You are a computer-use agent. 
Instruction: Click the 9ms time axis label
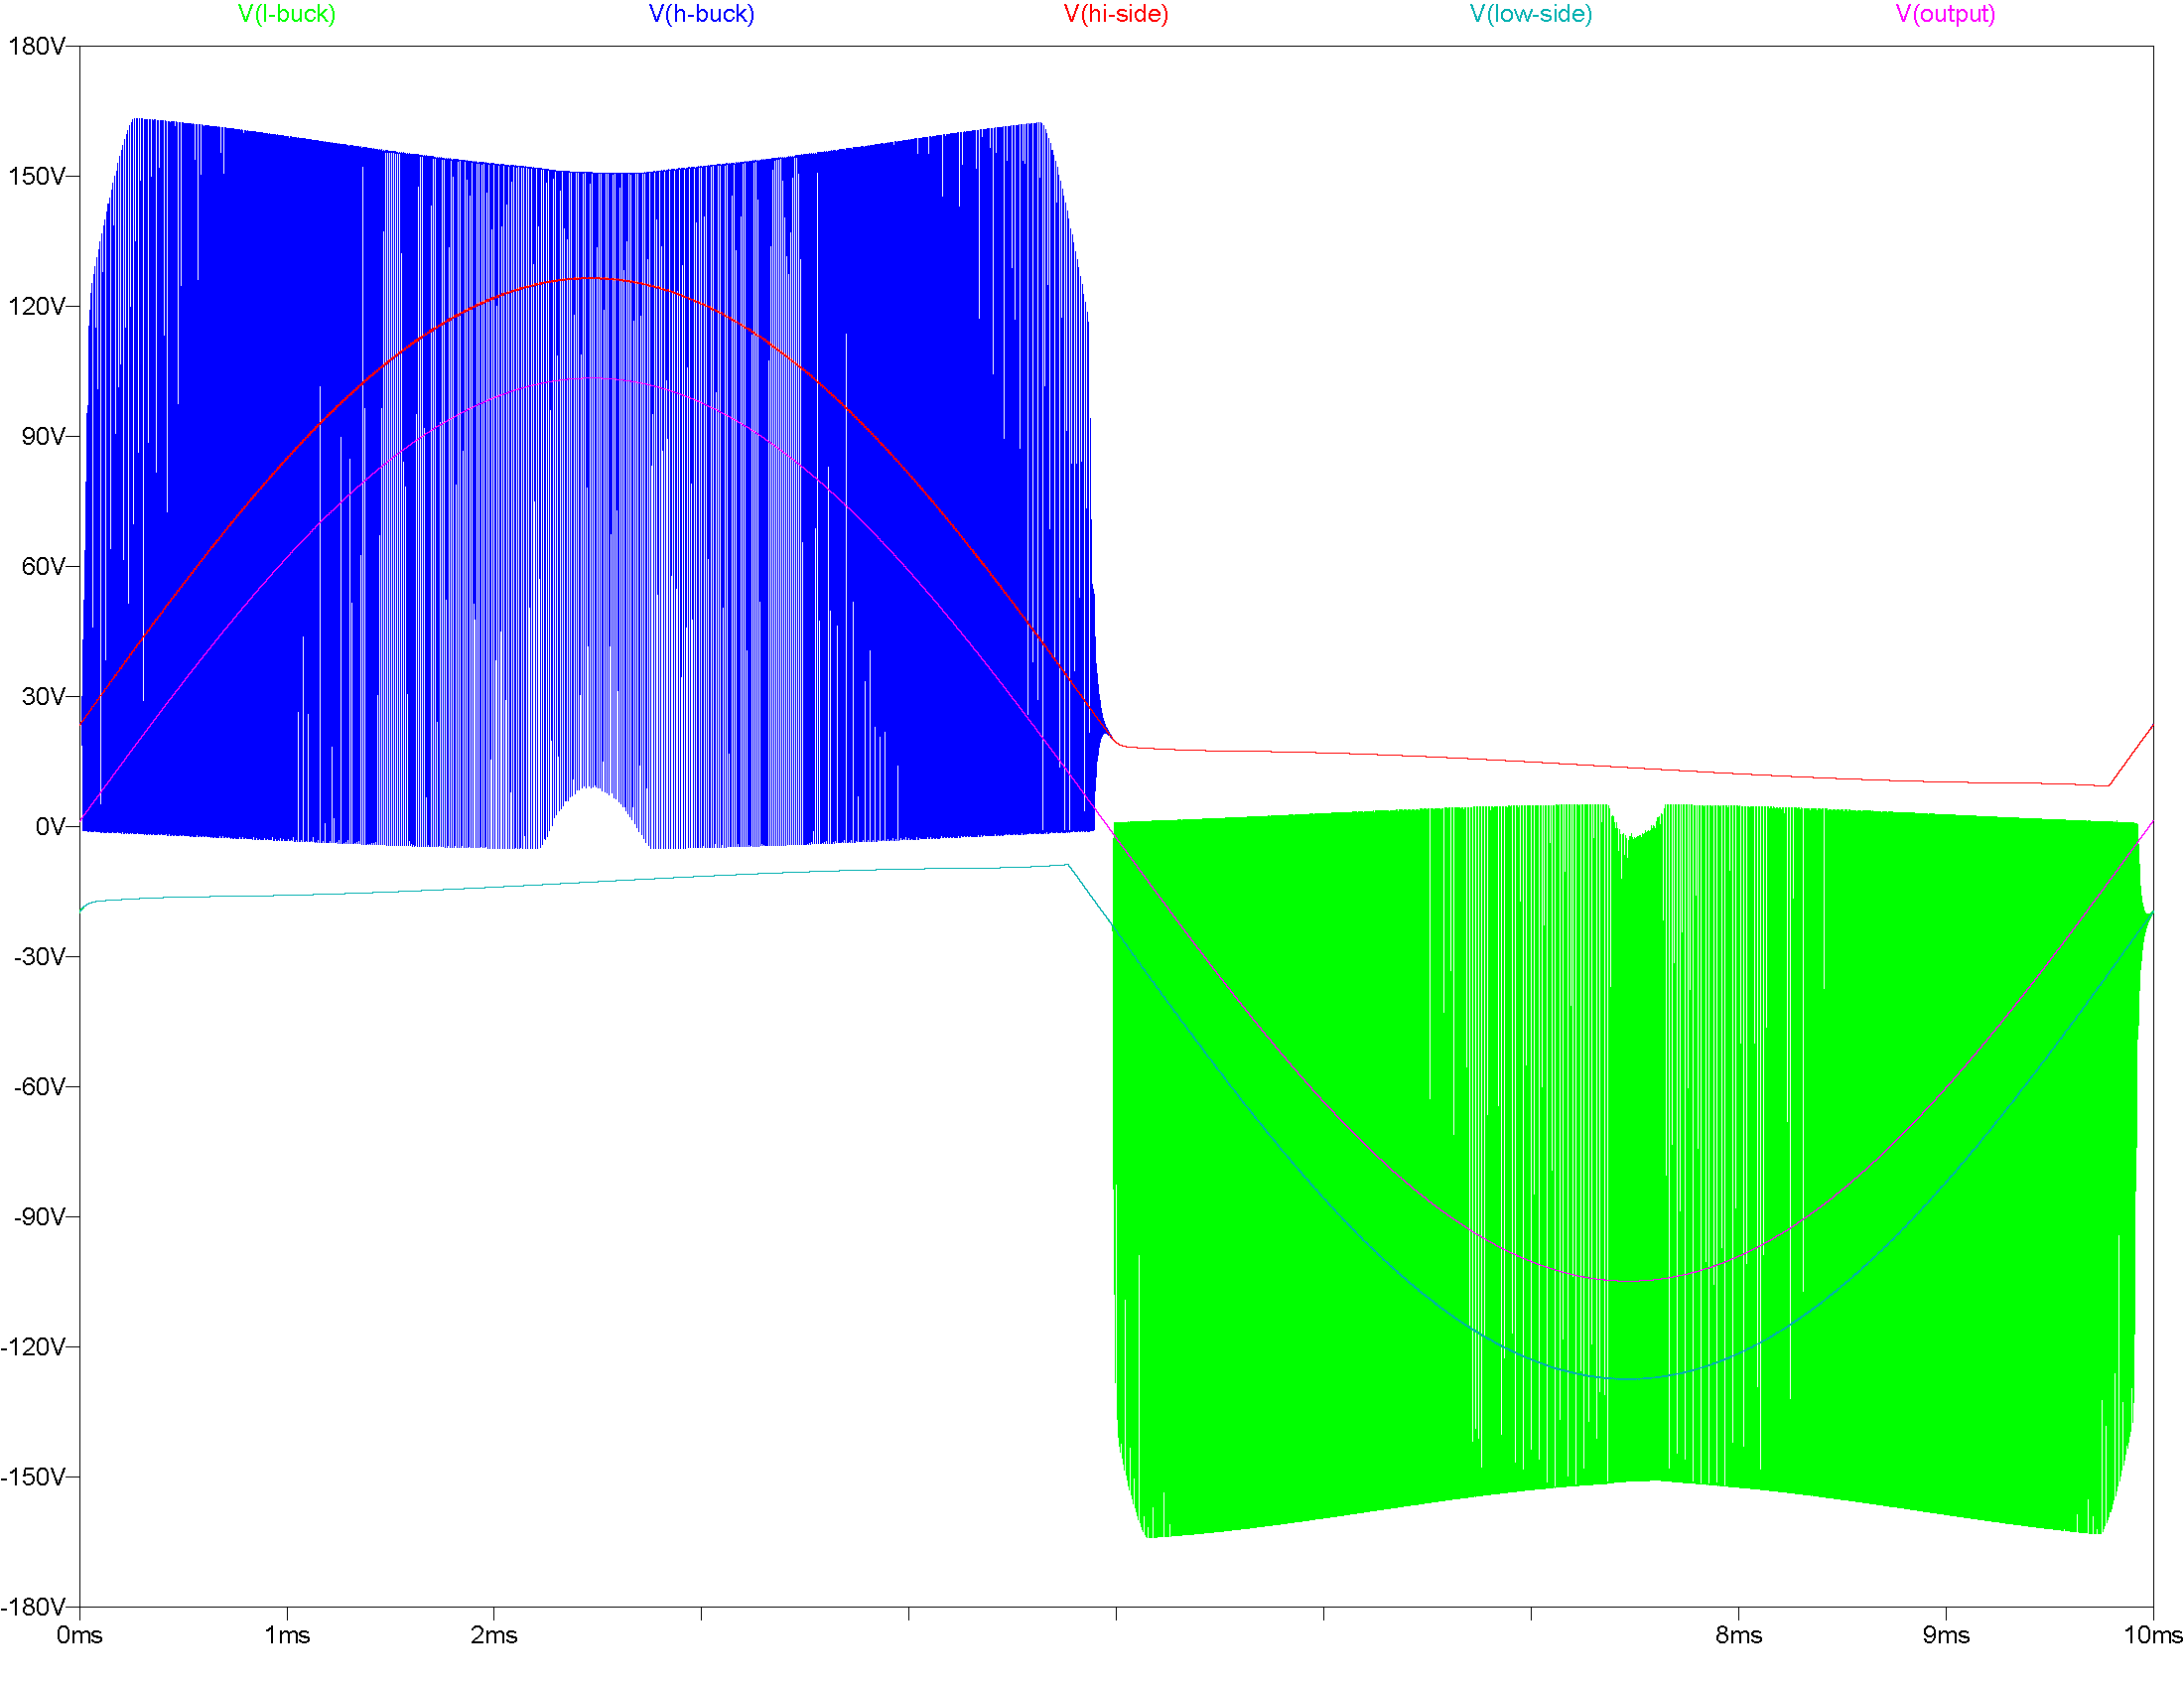pos(1946,1635)
